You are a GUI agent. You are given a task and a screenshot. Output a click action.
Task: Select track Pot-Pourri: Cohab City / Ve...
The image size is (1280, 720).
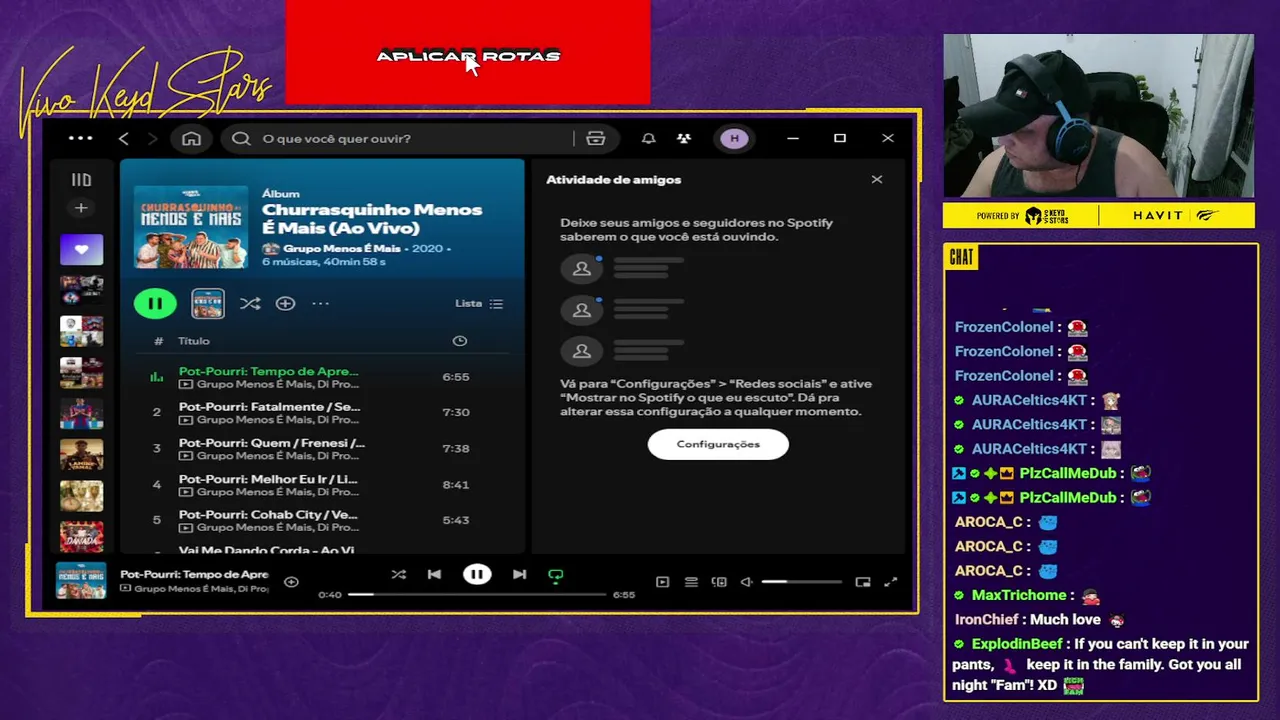[x=268, y=515]
